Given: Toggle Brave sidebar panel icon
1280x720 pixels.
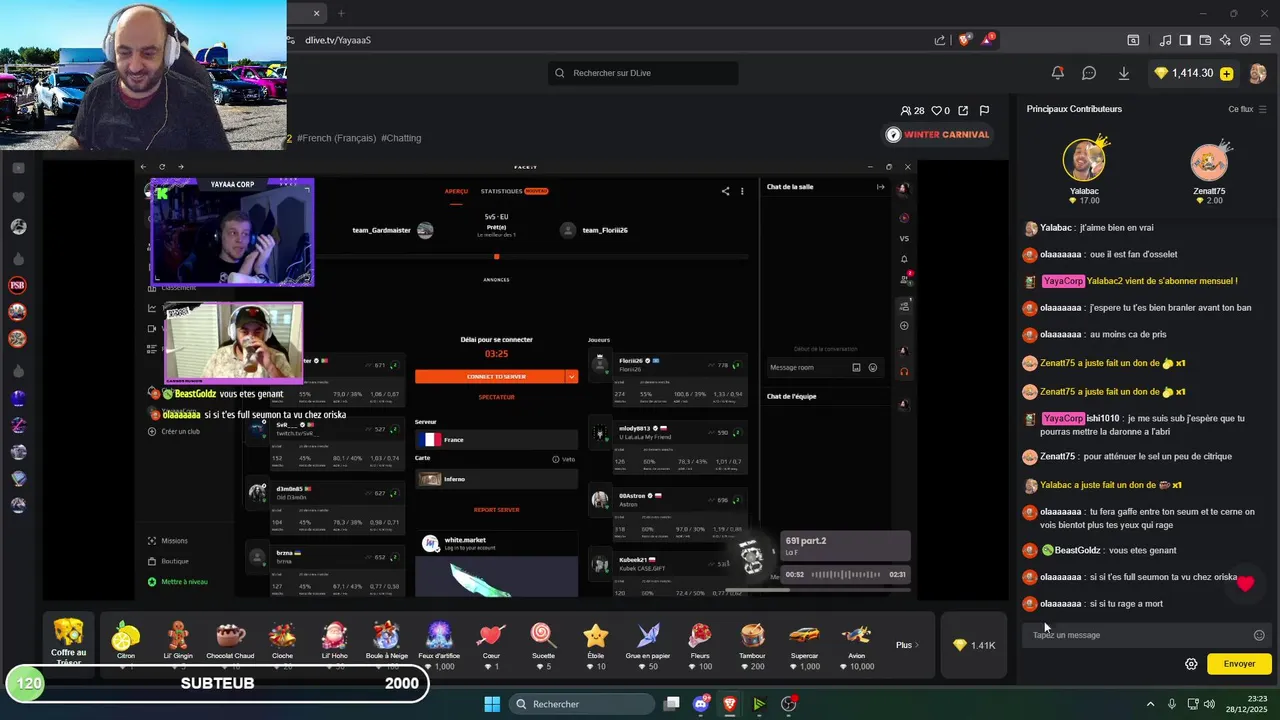Looking at the screenshot, I should pos(1185,40).
